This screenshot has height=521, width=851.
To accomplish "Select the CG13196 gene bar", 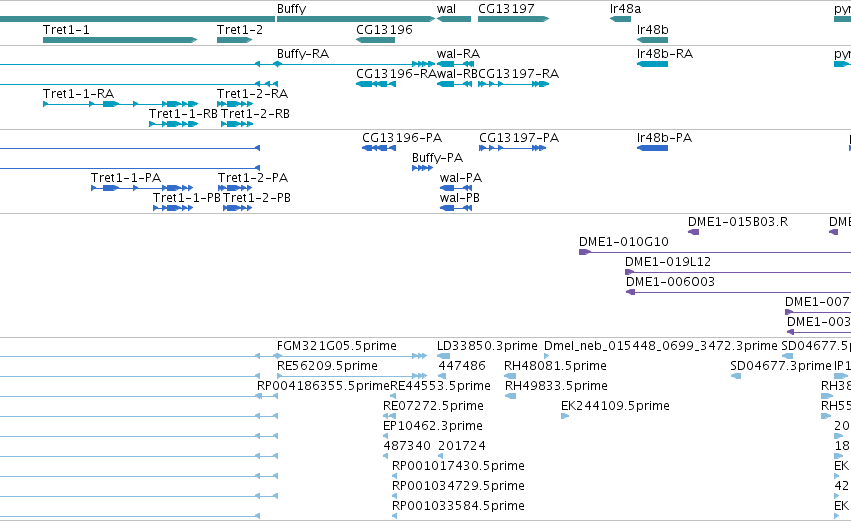I will pos(376,40).
